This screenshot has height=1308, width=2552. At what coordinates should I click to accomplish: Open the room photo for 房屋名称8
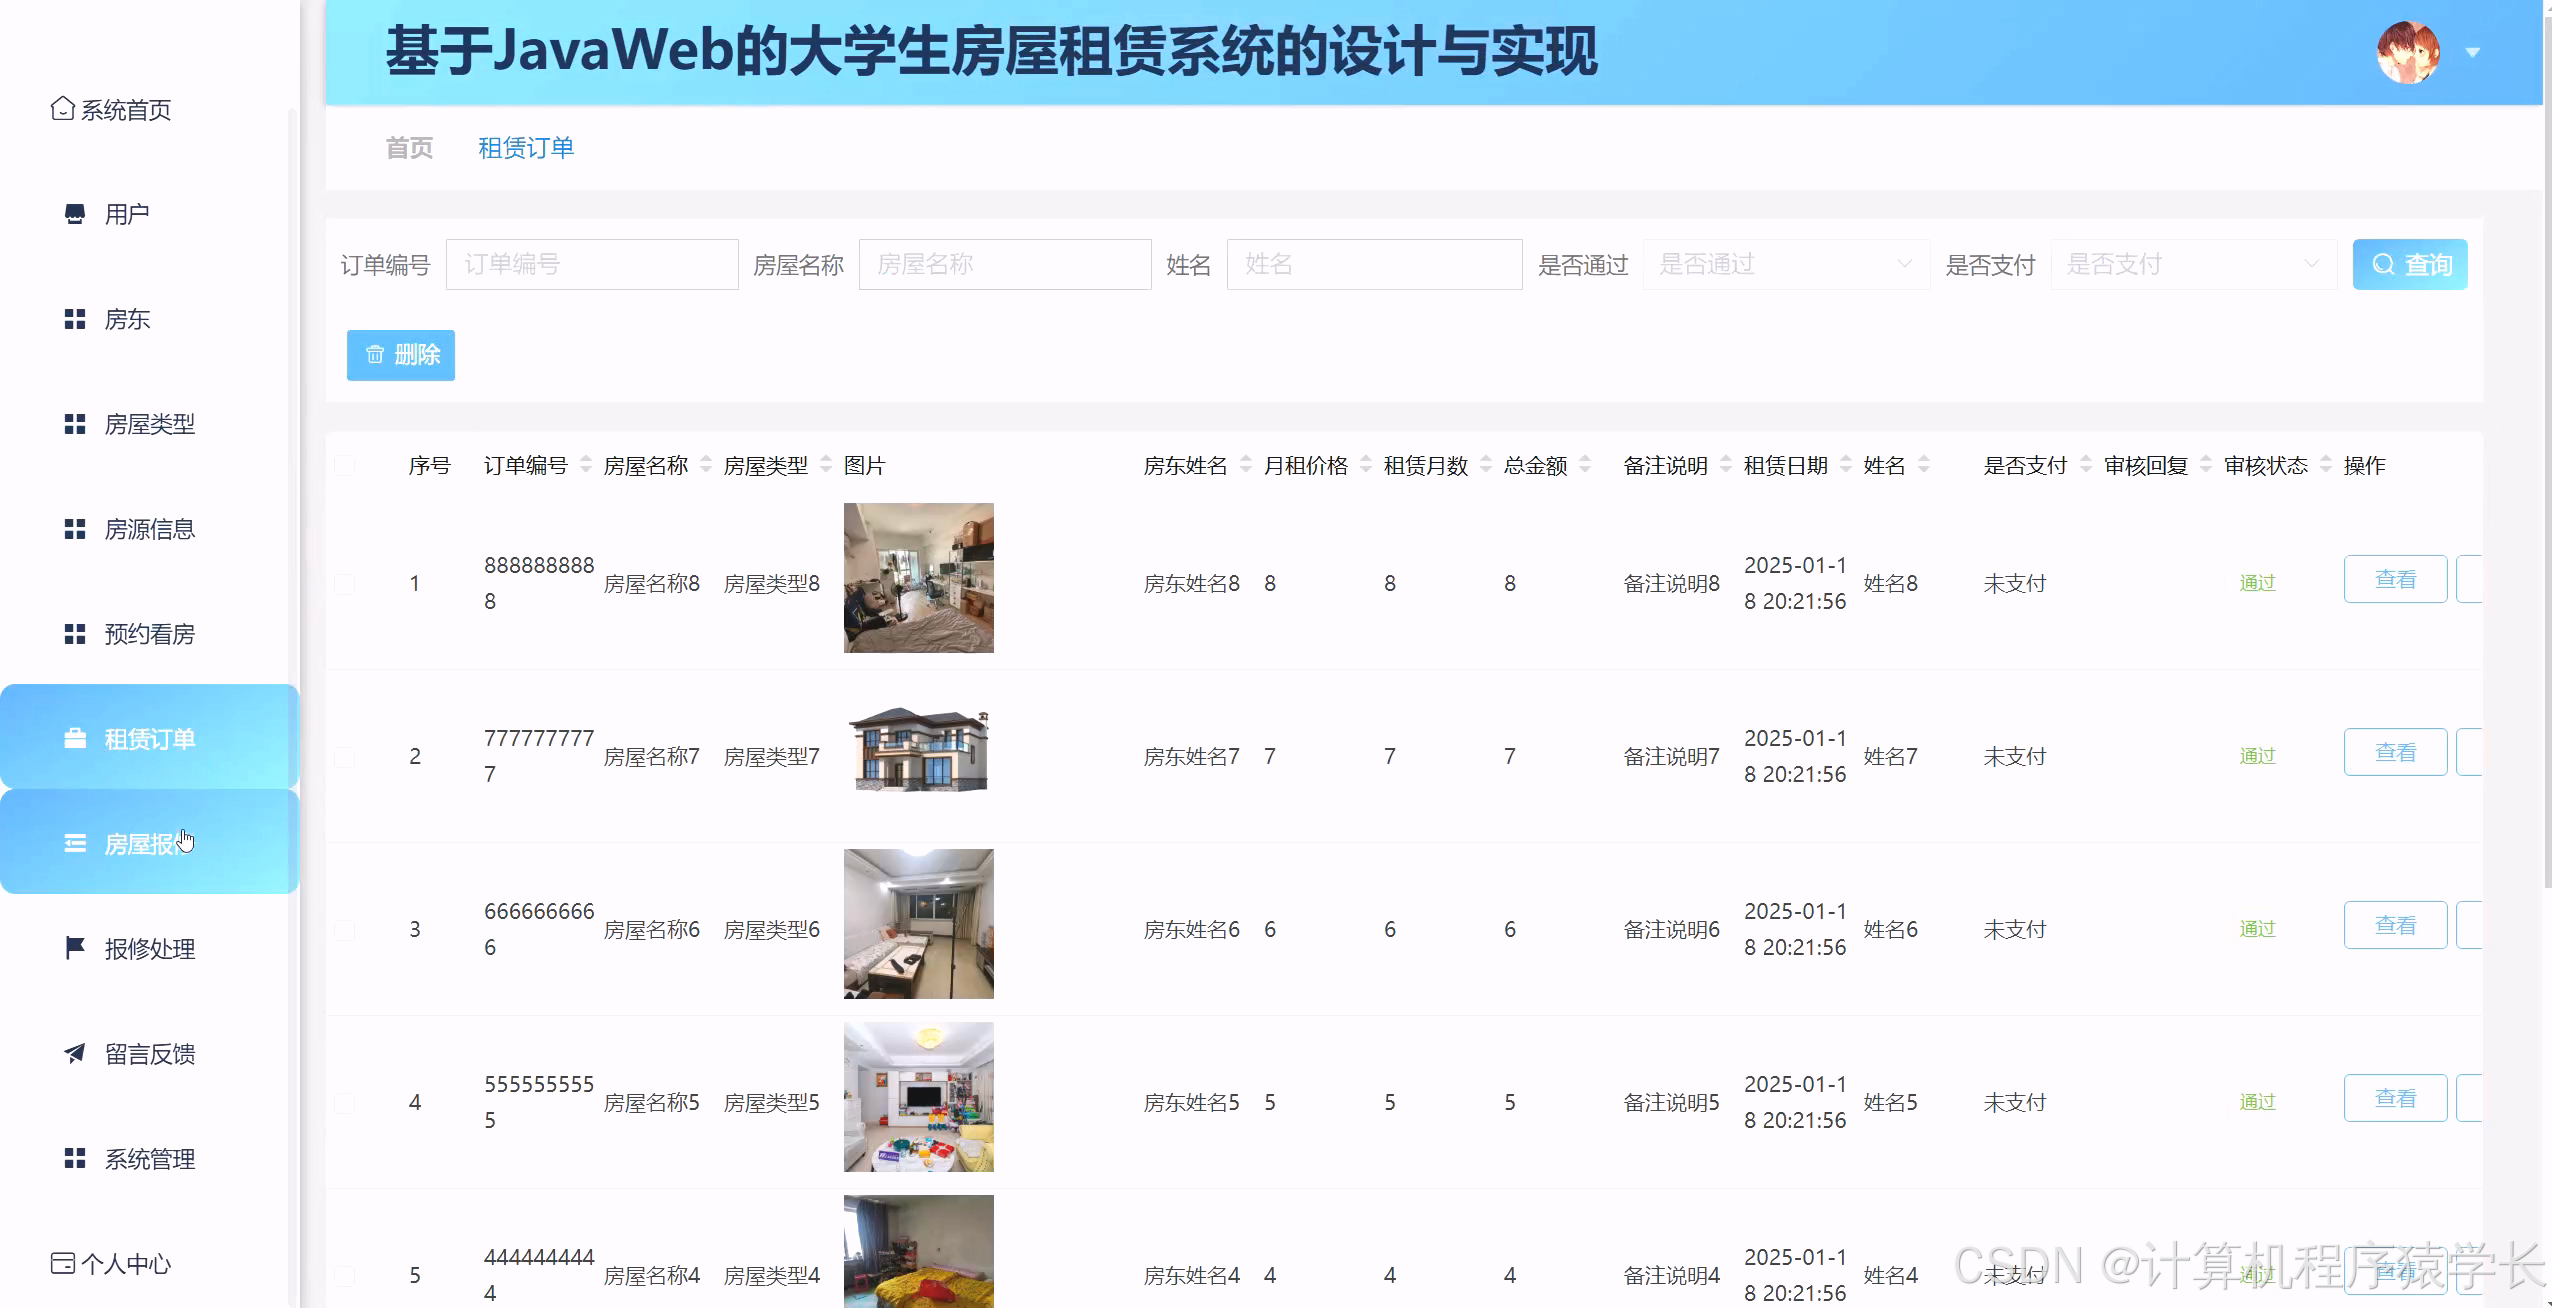point(919,578)
